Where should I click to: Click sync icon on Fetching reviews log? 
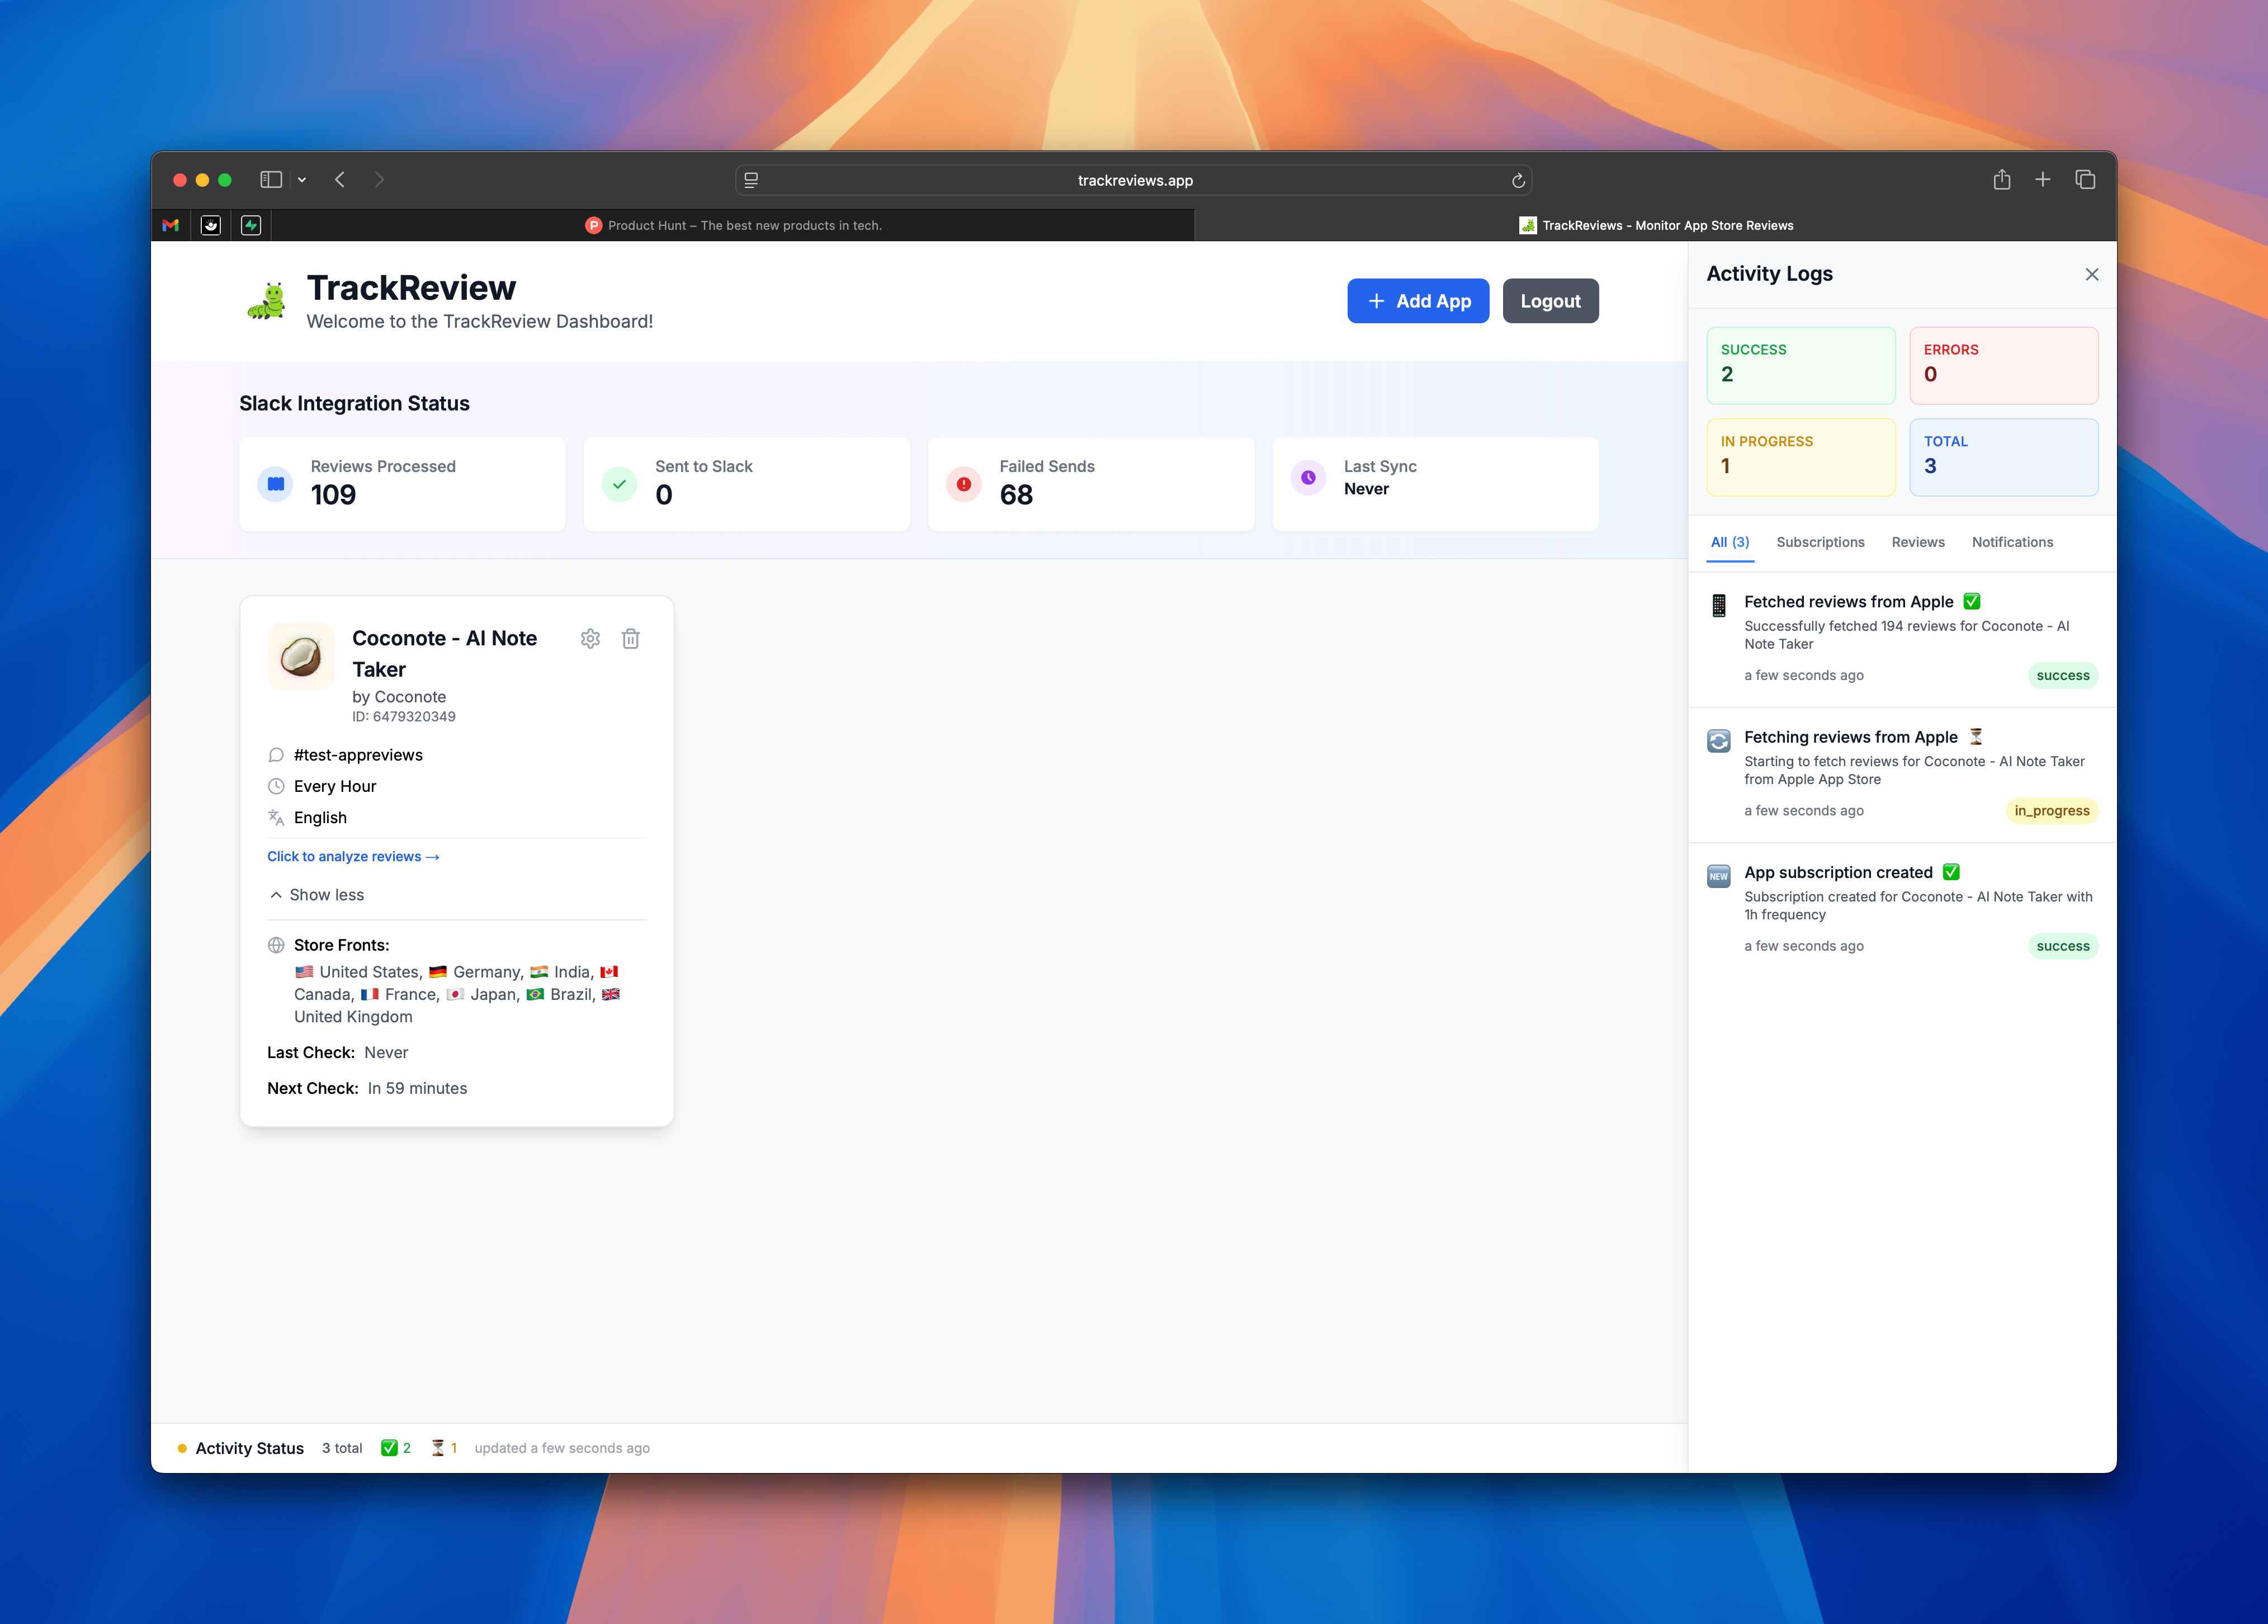1719,741
